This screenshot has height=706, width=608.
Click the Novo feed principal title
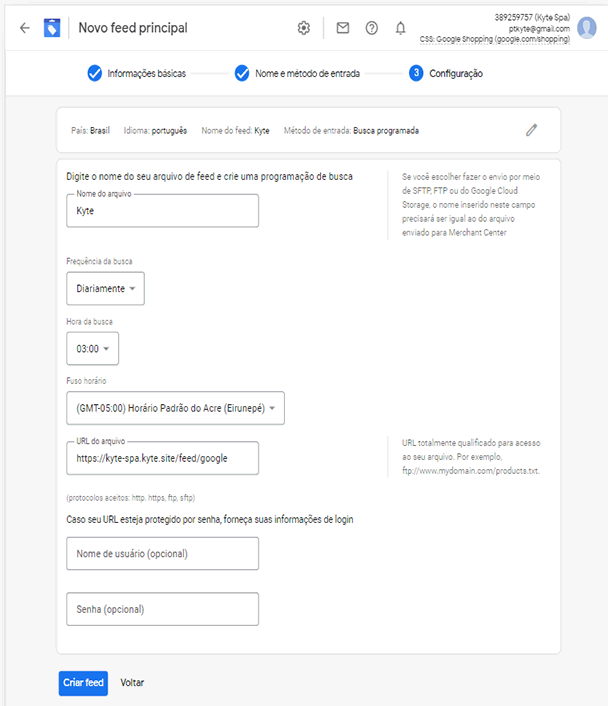coord(133,28)
